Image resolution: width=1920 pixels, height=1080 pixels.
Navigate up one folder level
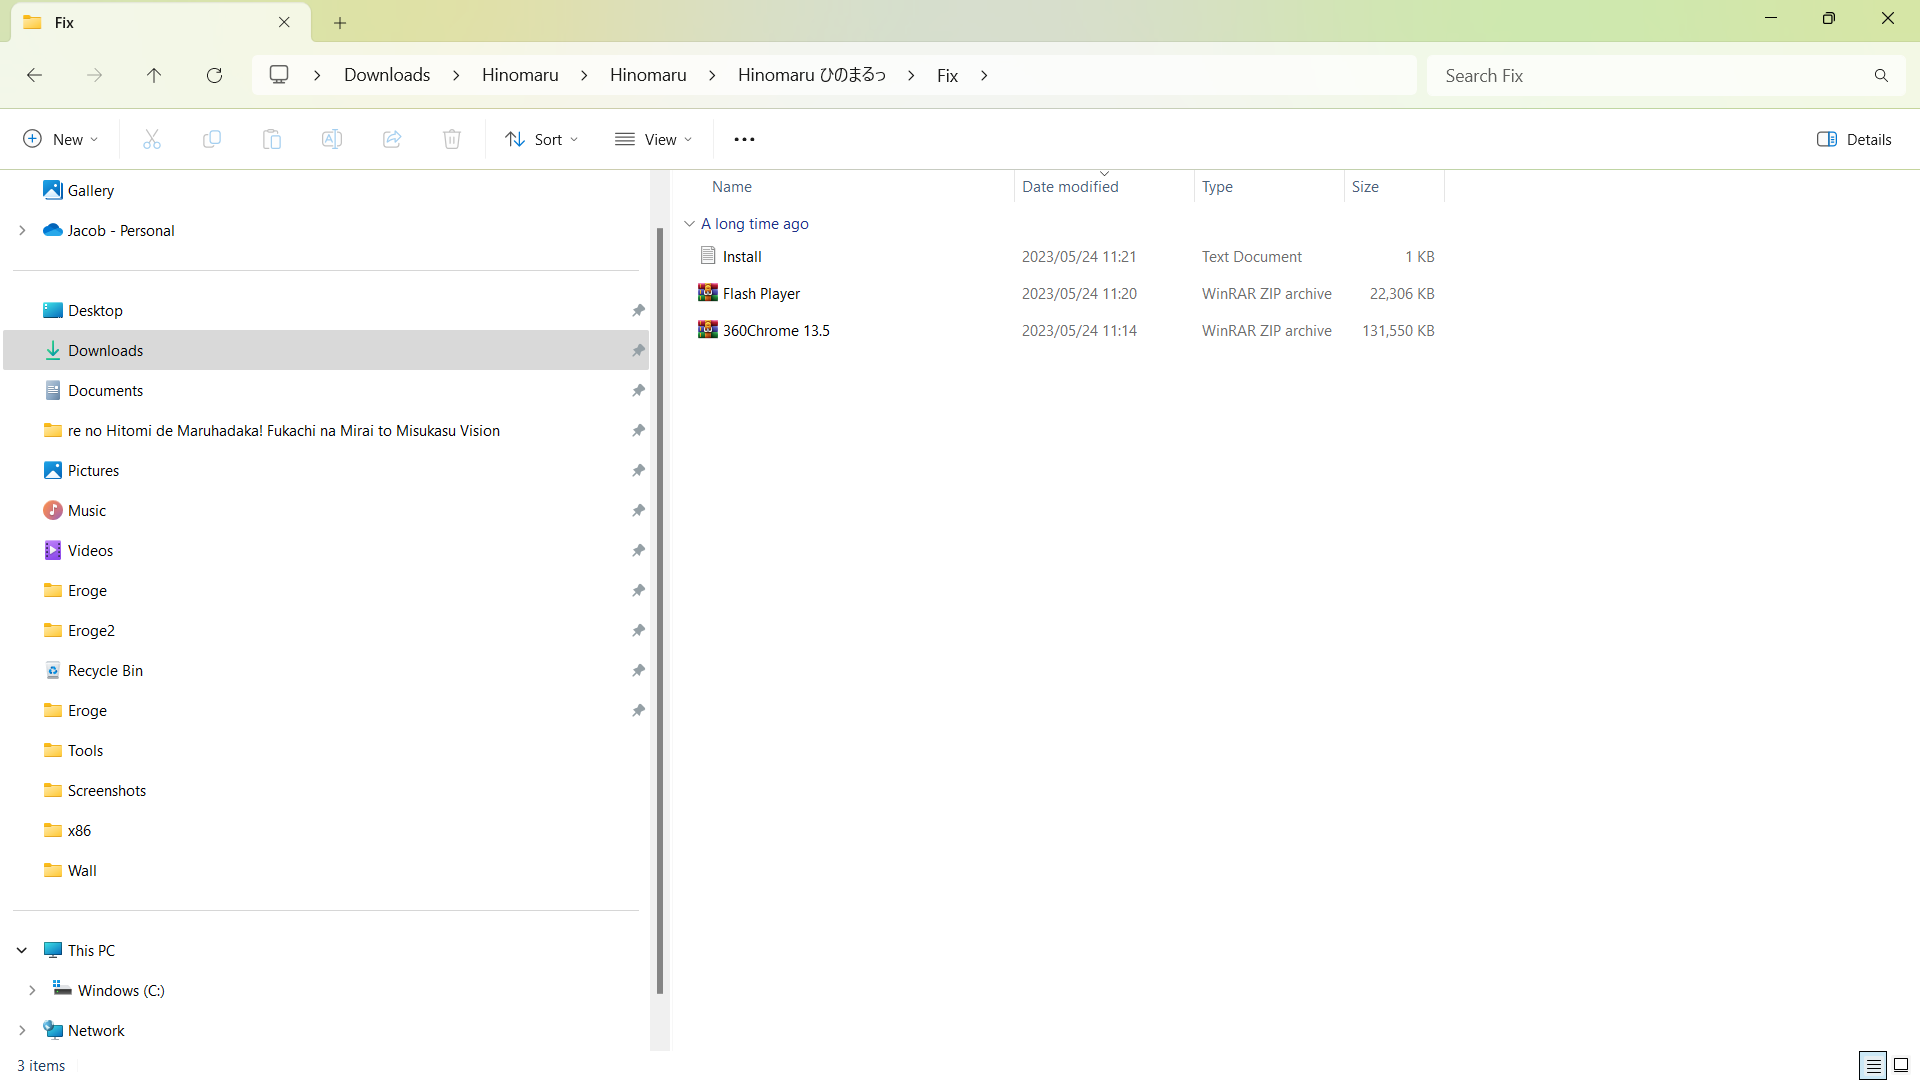tap(154, 75)
